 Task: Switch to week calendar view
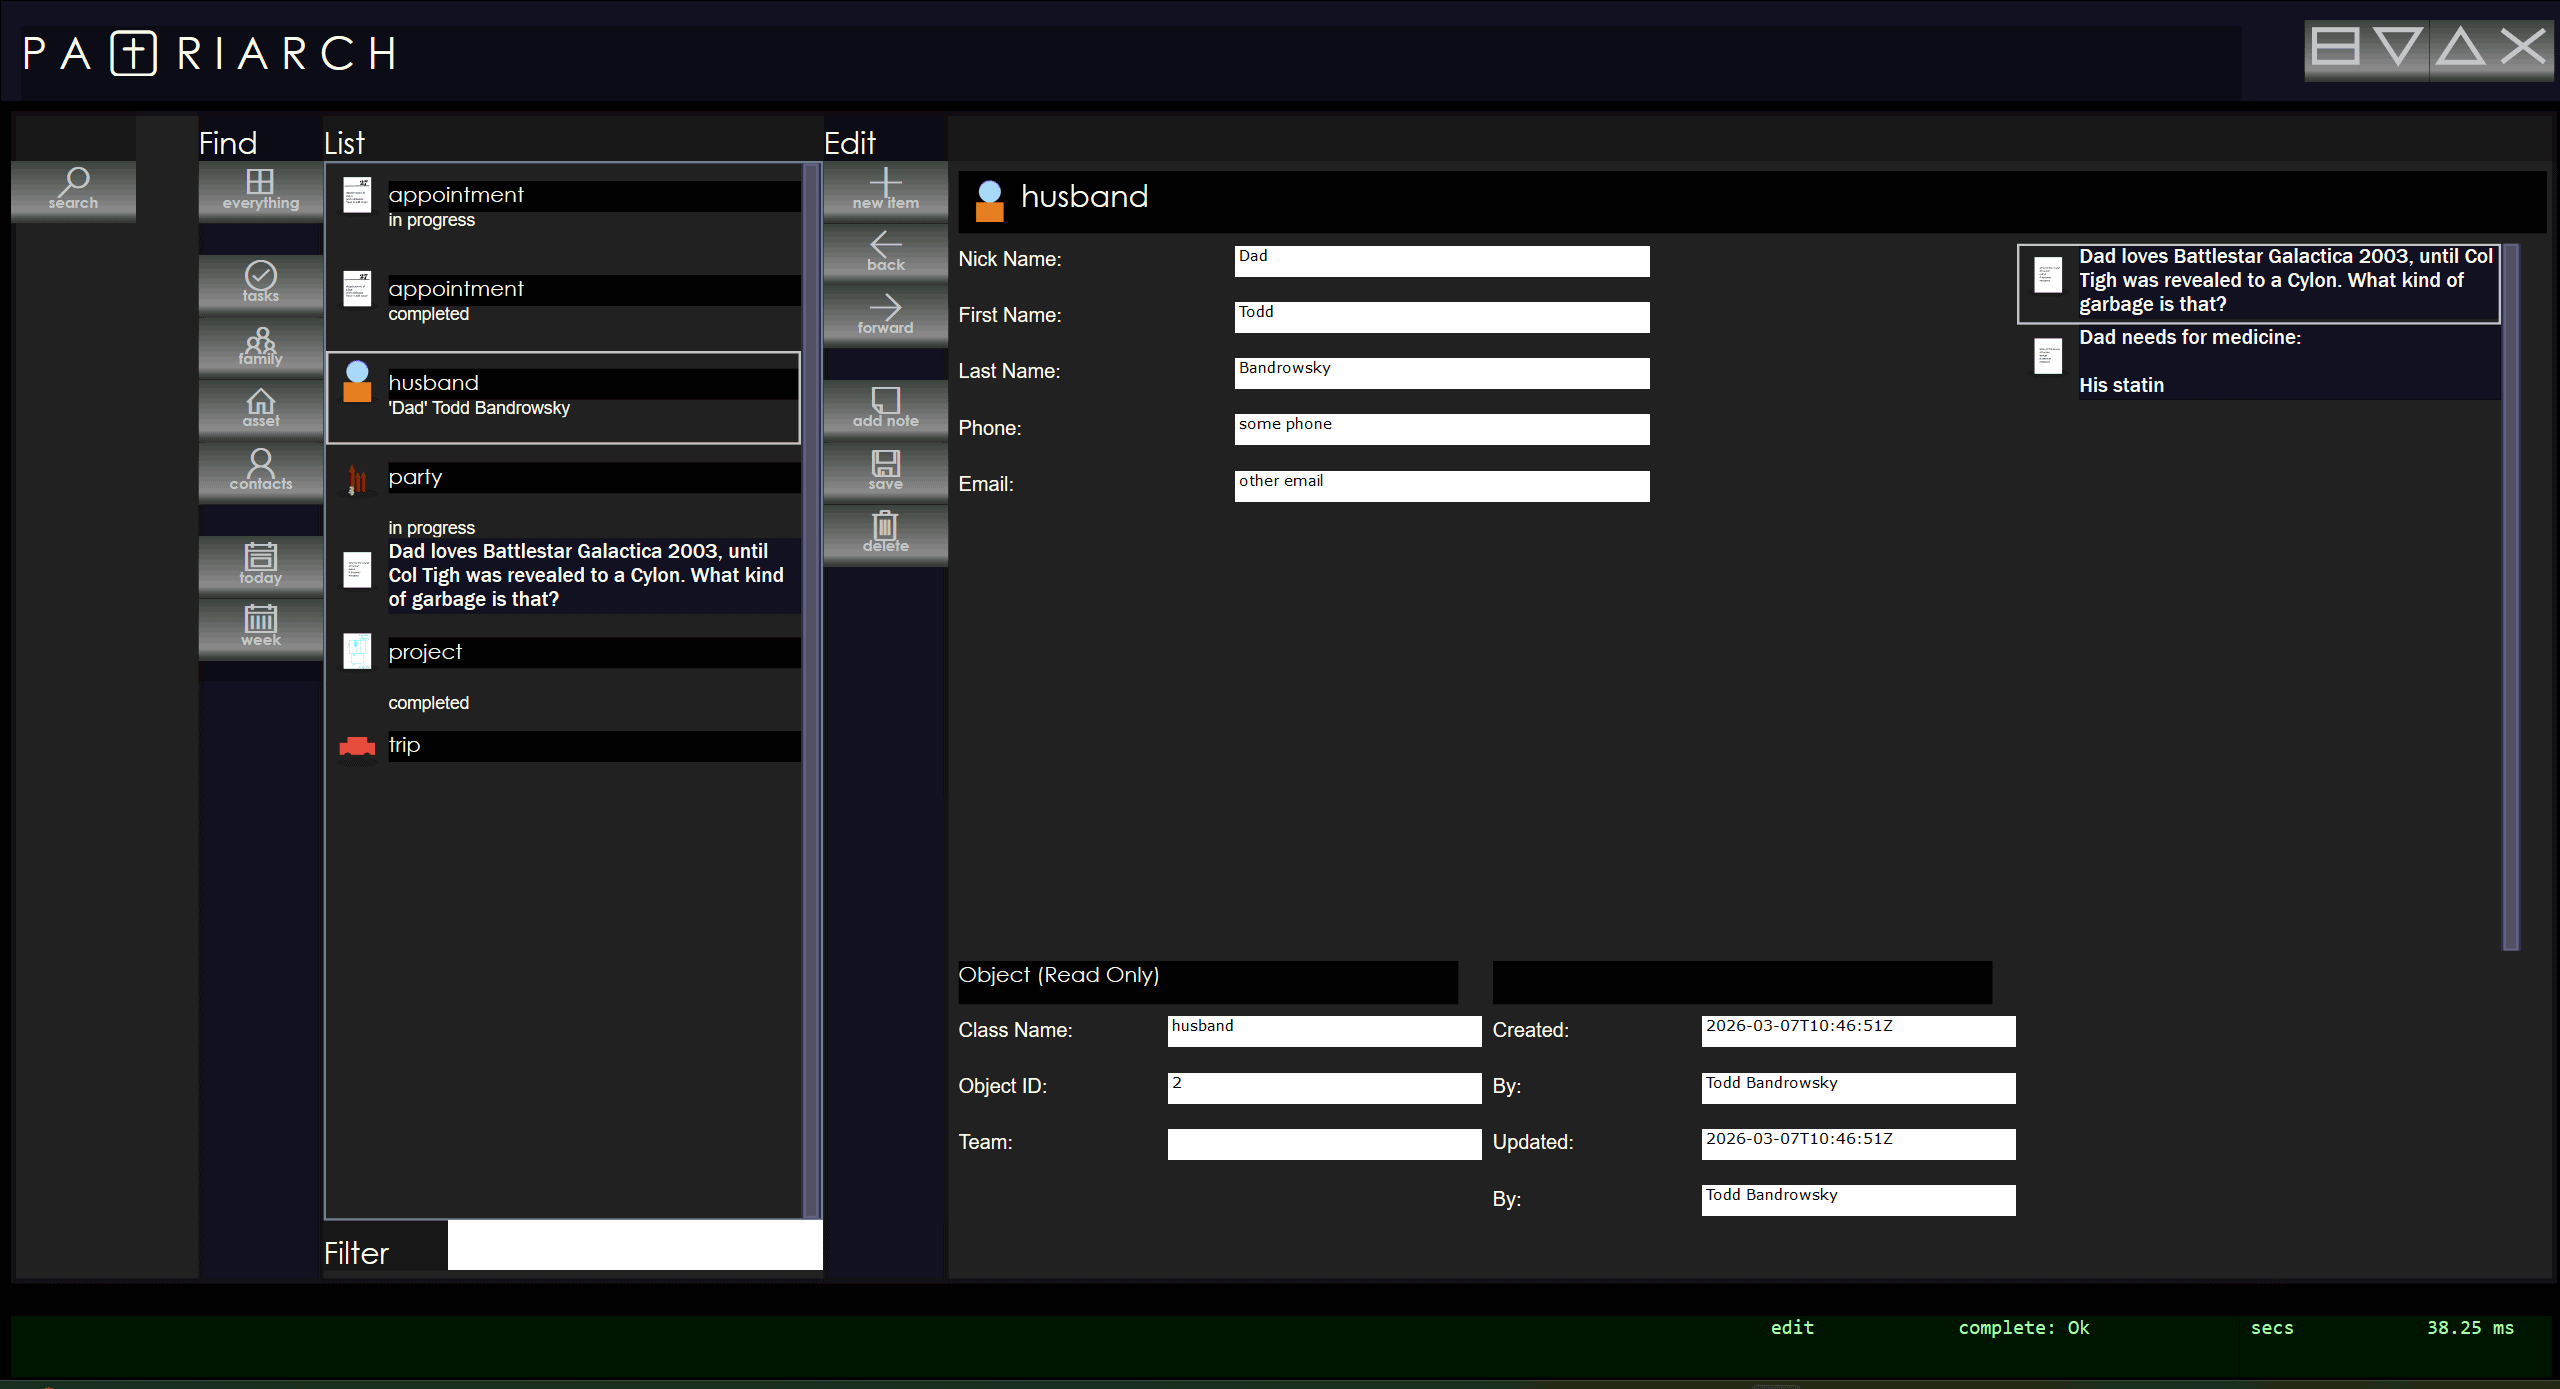pos(260,625)
